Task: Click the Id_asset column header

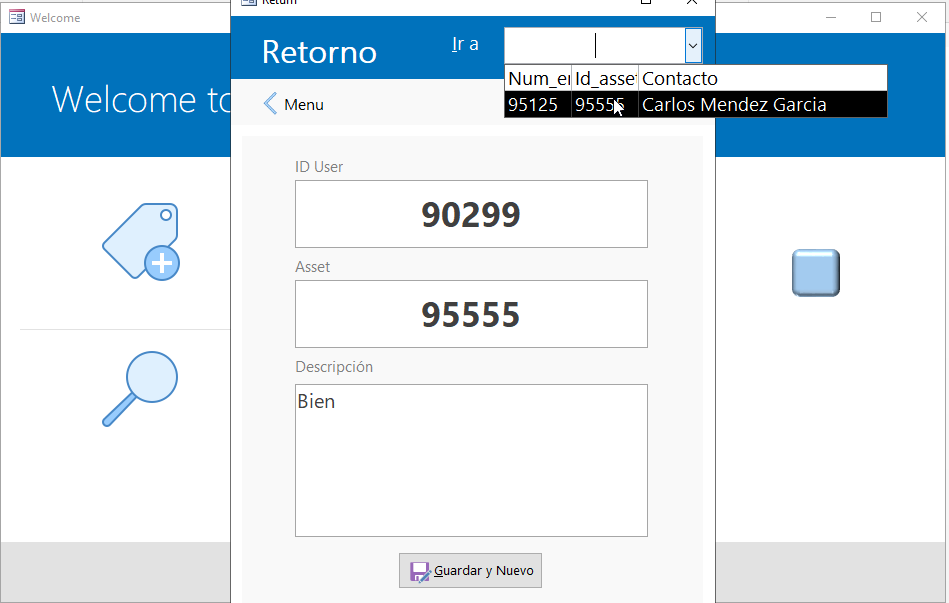Action: point(605,79)
